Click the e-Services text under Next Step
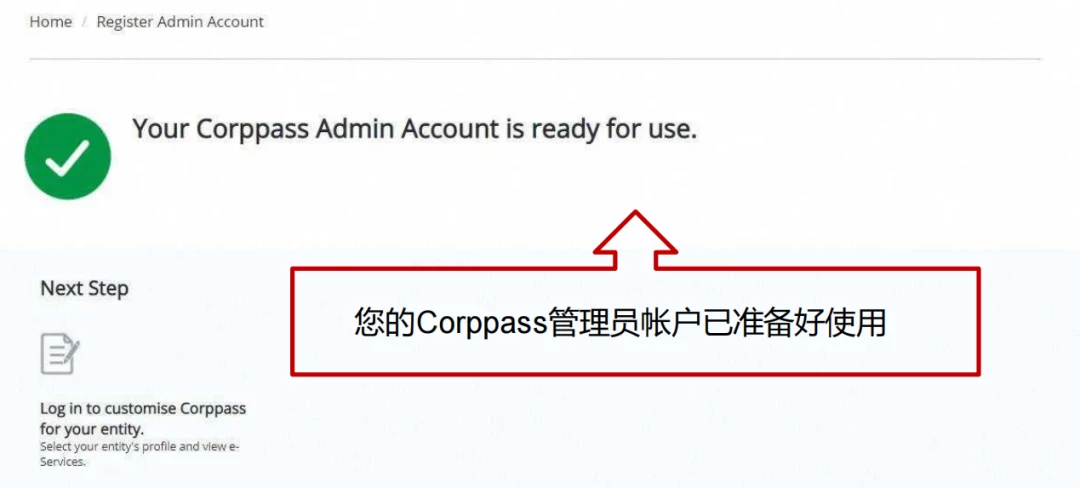 63,461
